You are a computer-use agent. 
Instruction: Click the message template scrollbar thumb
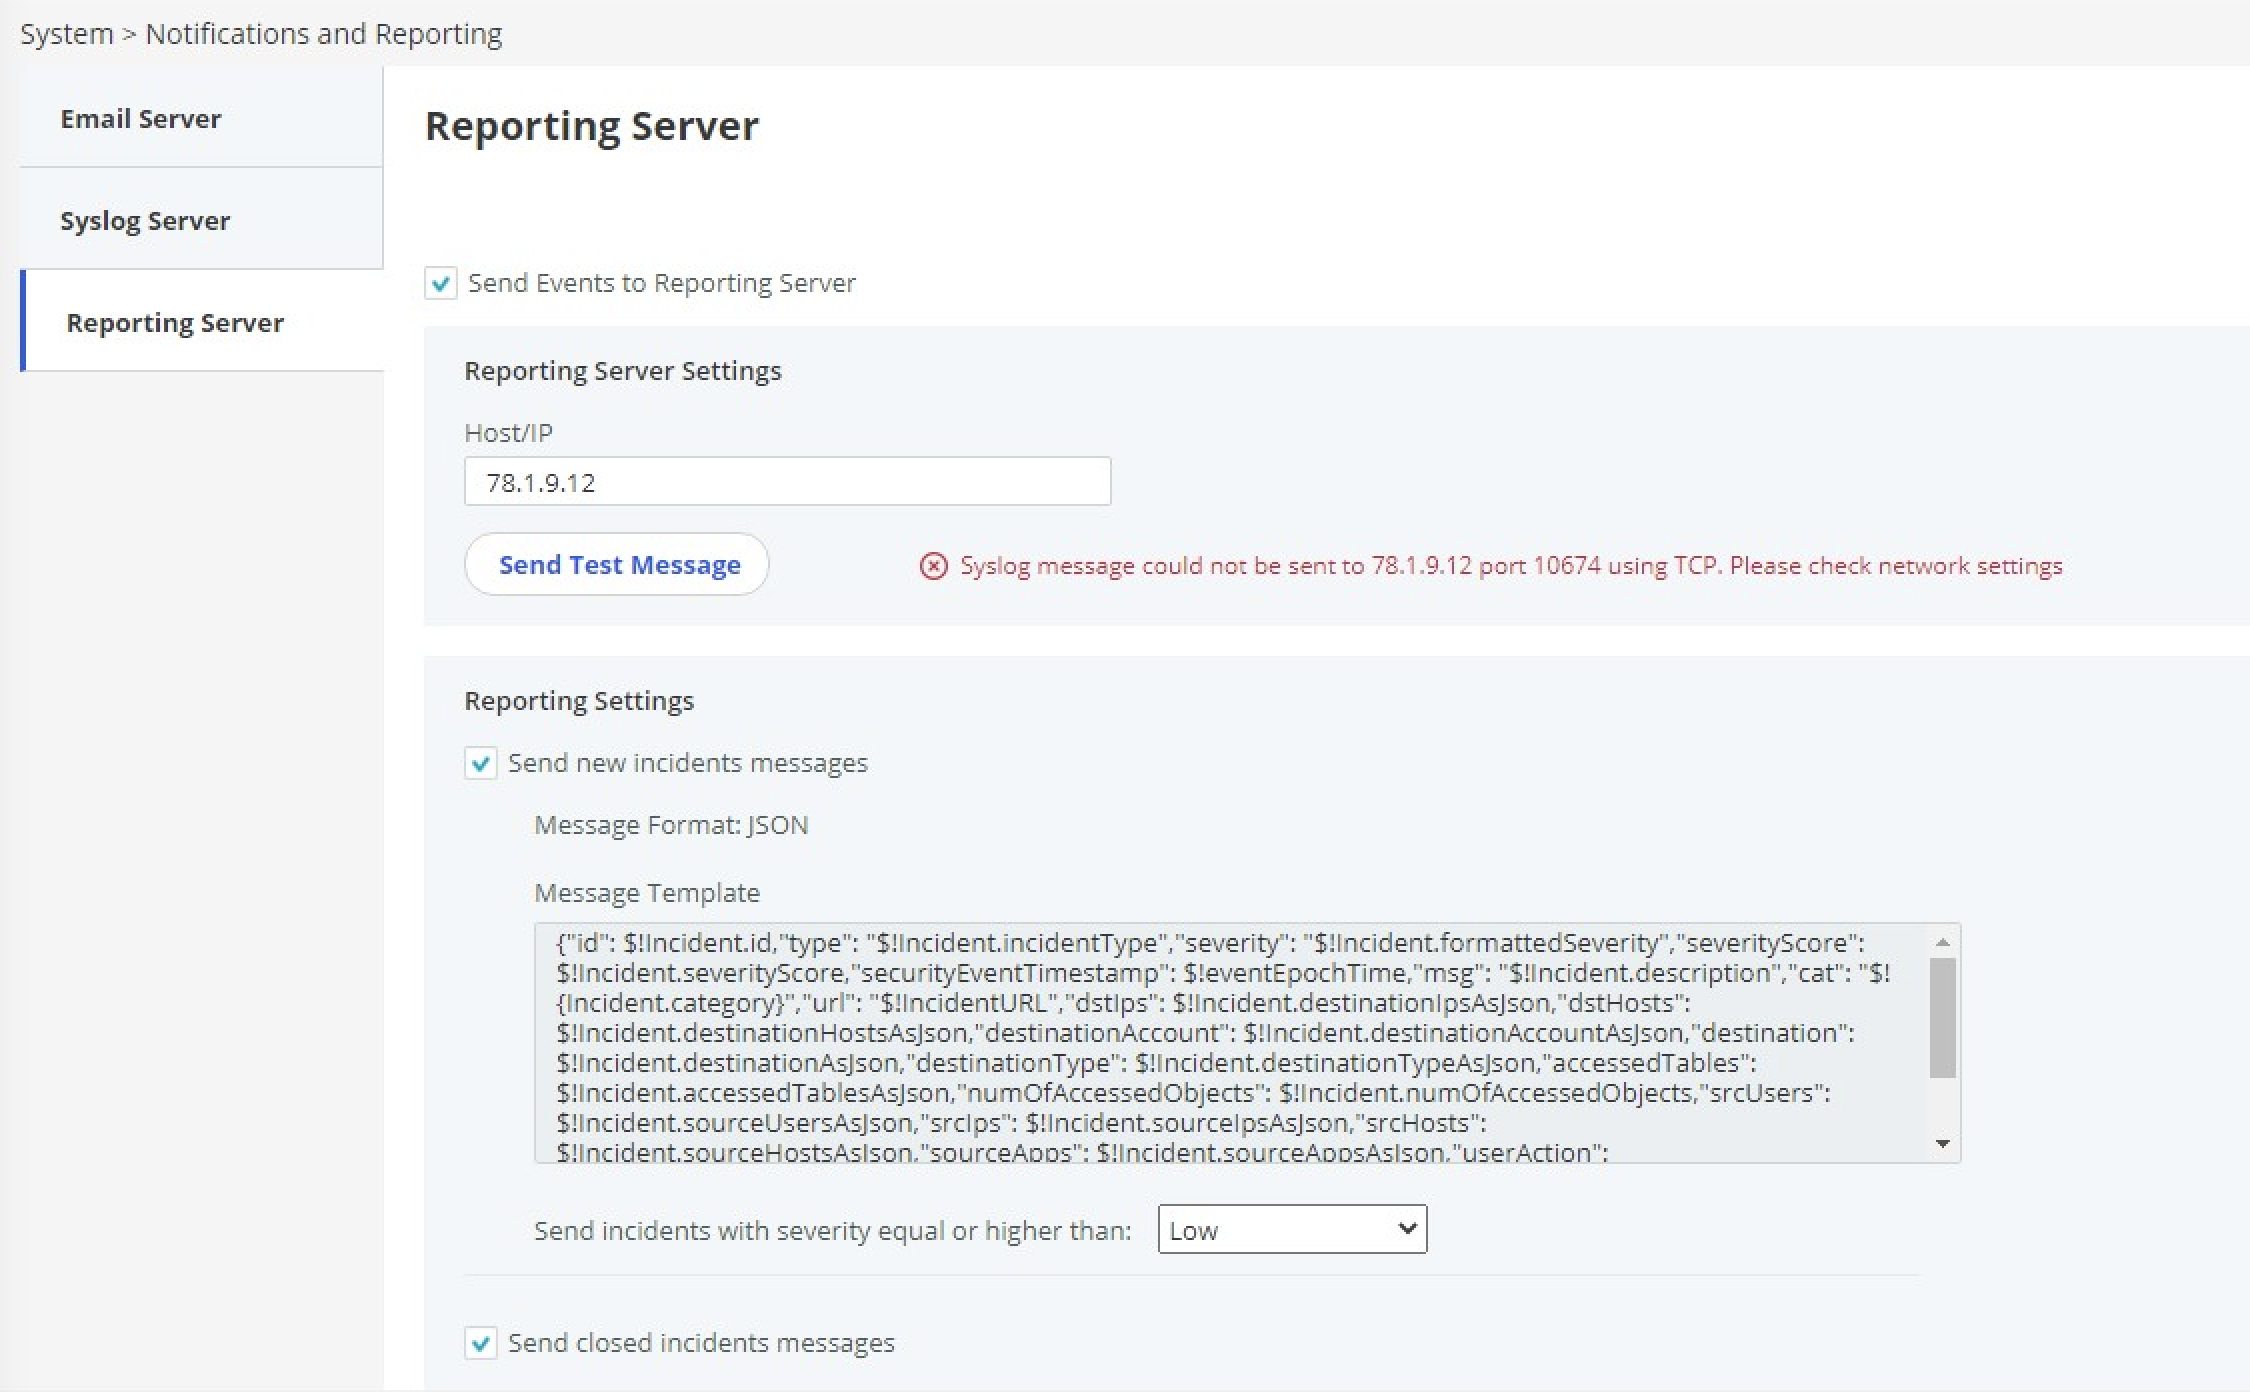pos(1942,1018)
